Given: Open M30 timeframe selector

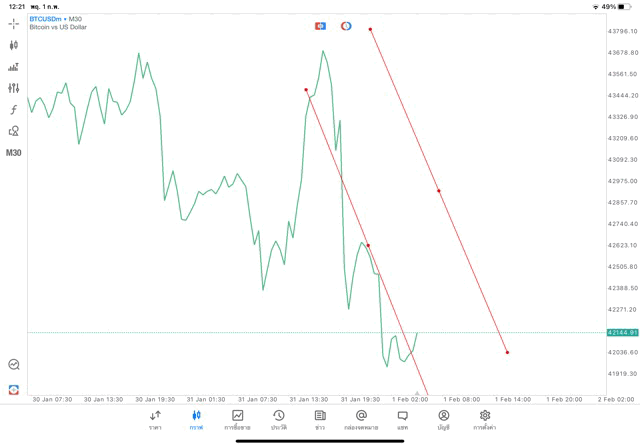Looking at the screenshot, I should 13,153.
